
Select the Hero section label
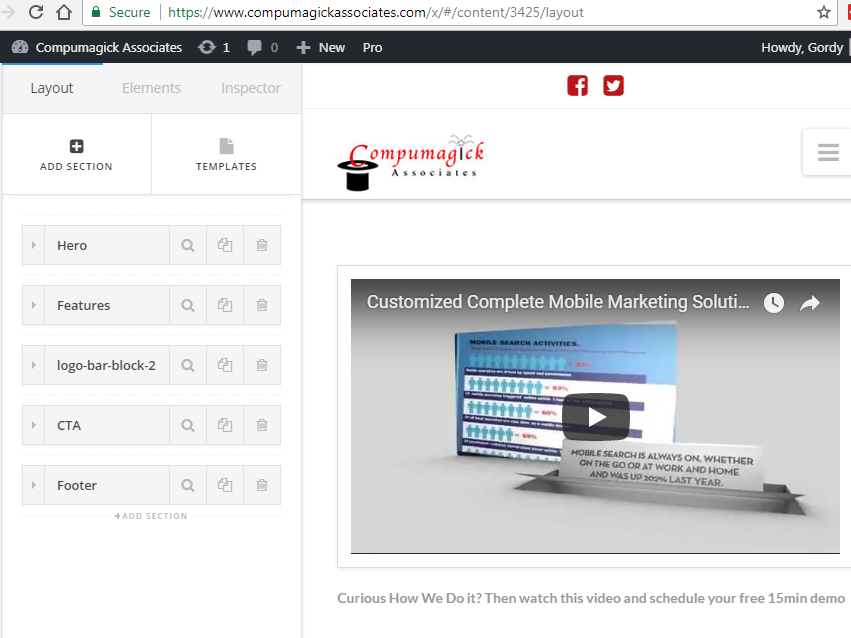click(x=72, y=245)
